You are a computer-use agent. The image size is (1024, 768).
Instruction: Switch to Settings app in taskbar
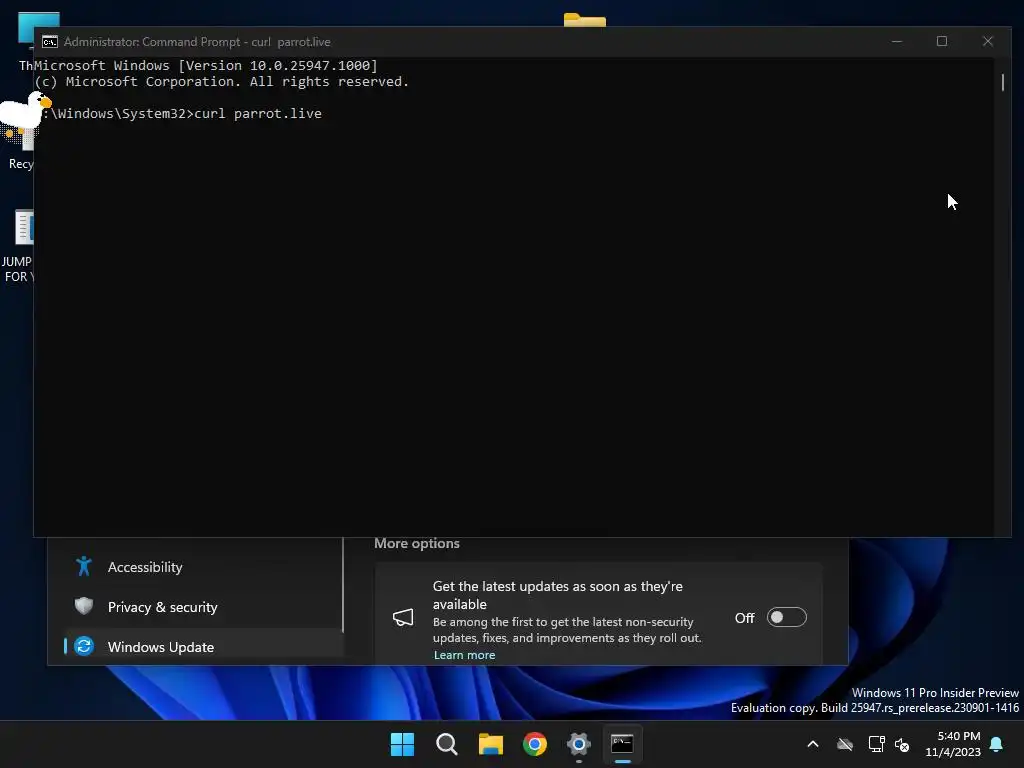click(x=579, y=744)
